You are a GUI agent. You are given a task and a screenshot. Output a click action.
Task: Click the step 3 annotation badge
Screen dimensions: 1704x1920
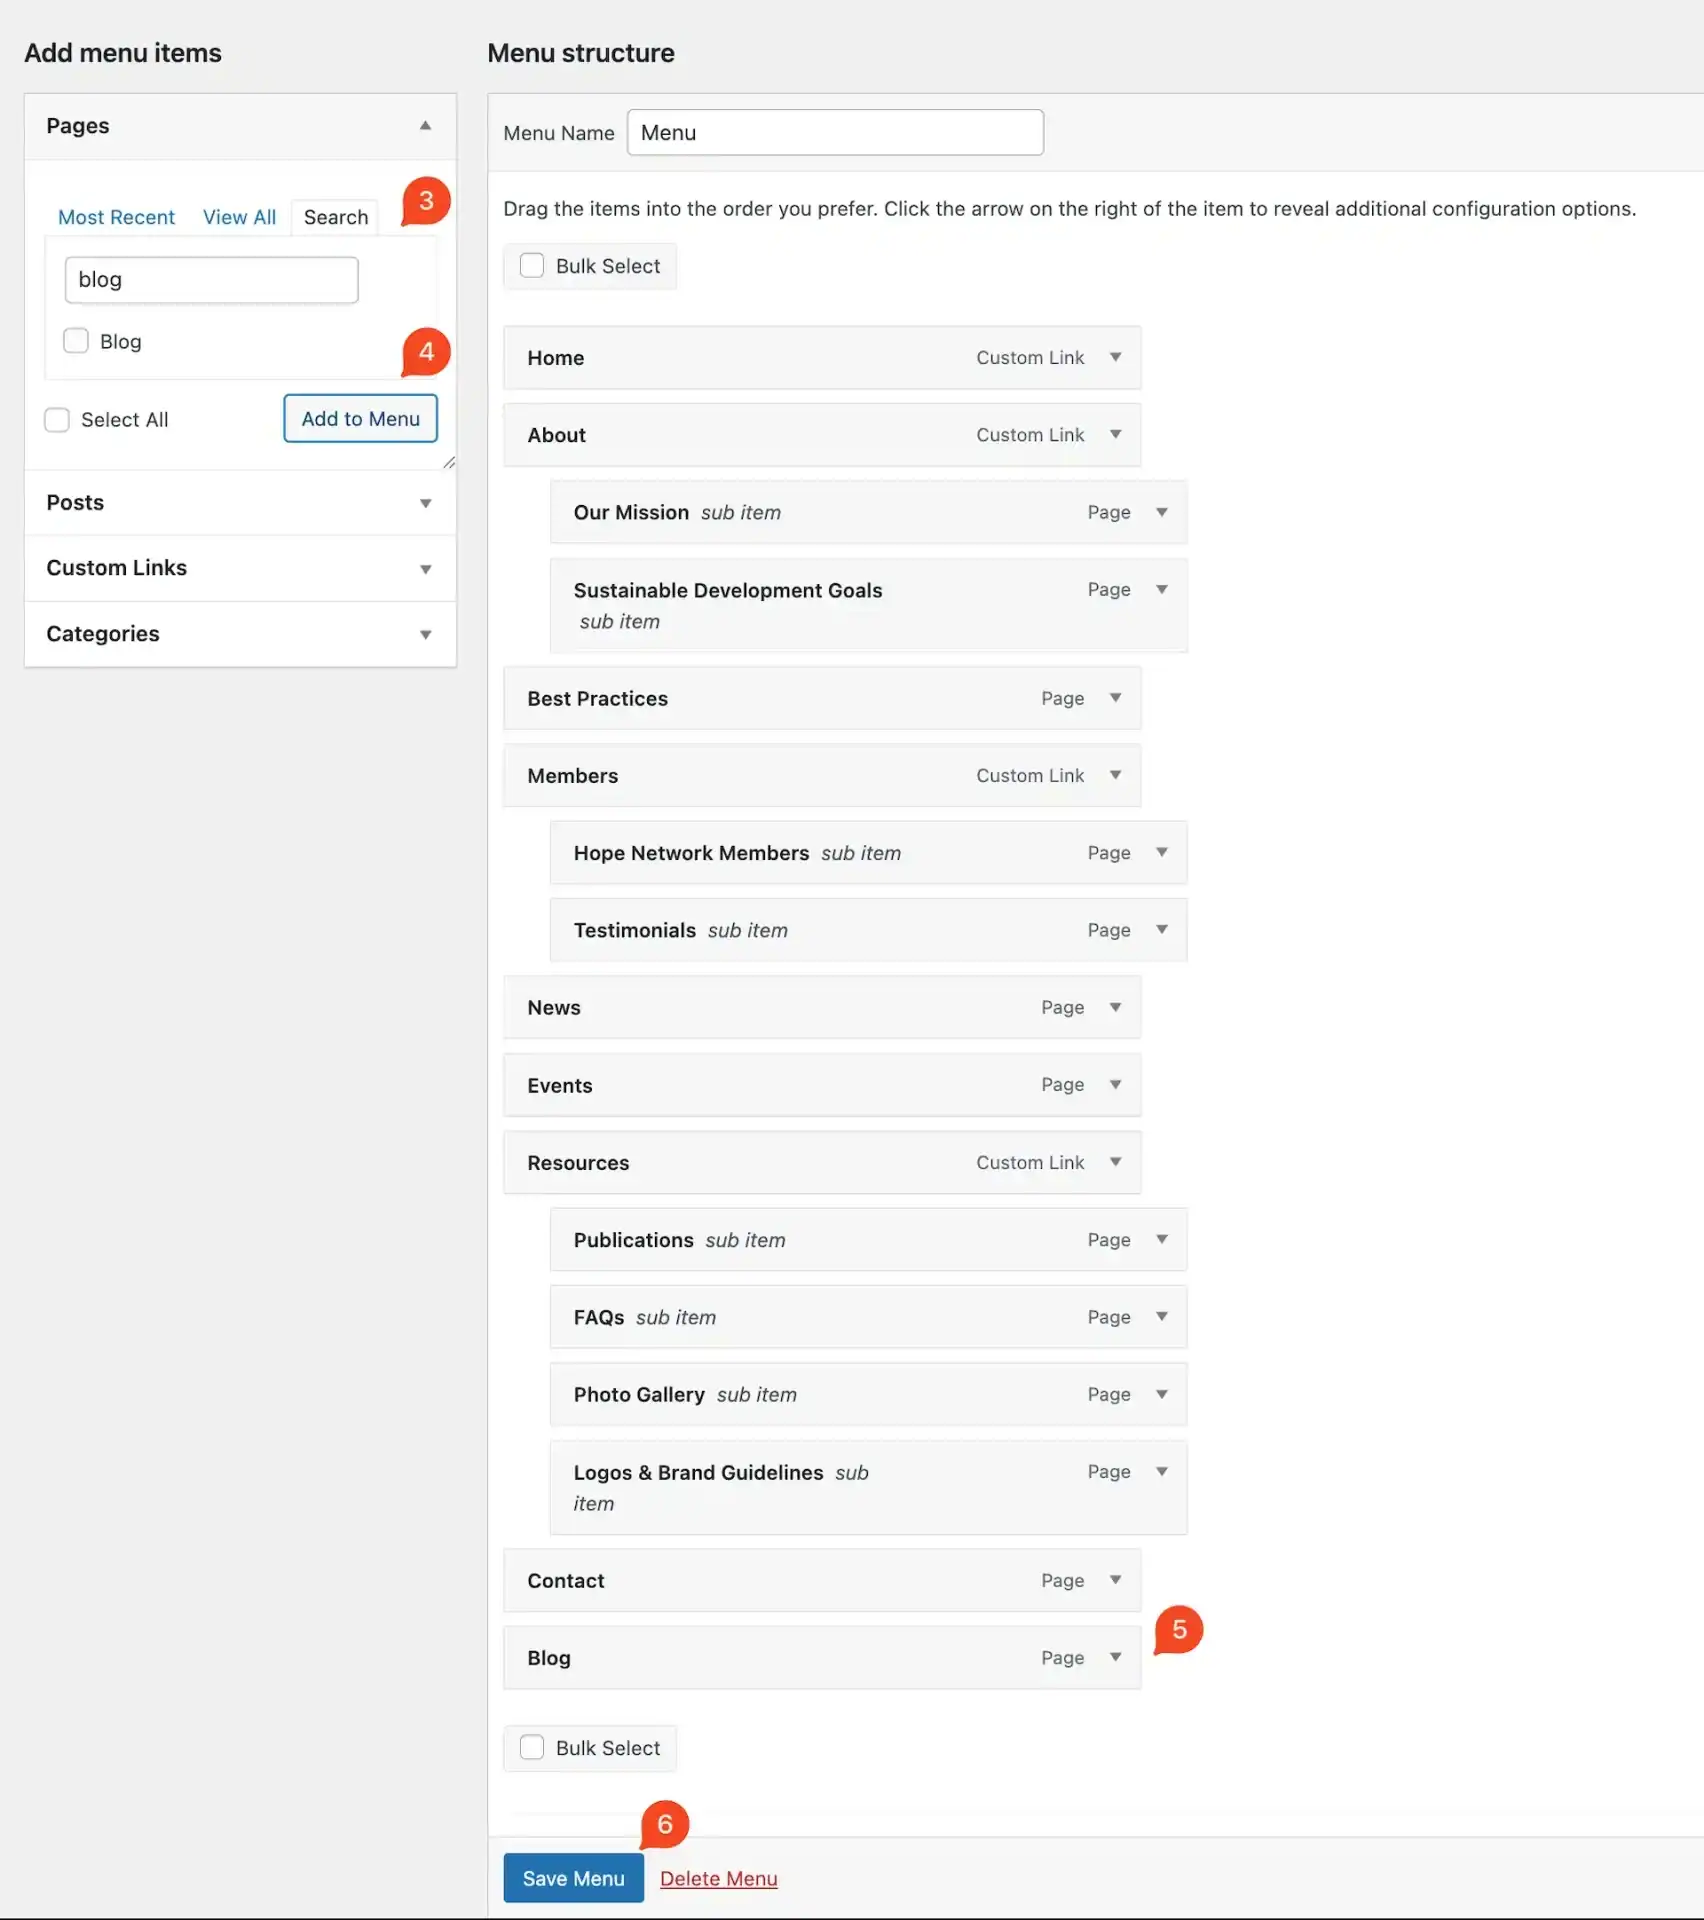[x=426, y=201]
